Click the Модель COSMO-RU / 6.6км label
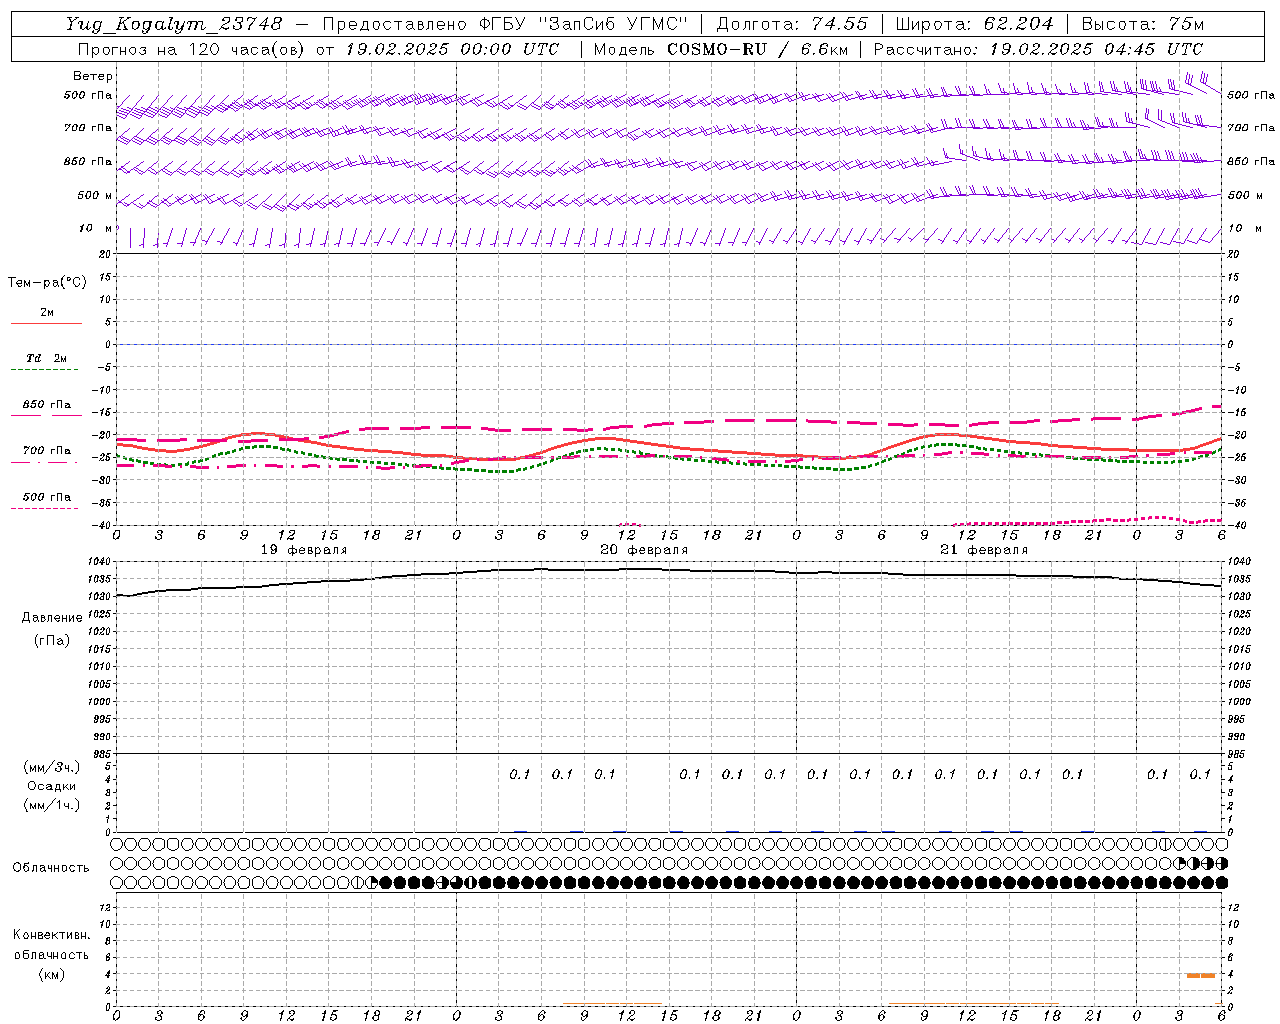The height and width of the screenshot is (1024, 1280). 720,49
